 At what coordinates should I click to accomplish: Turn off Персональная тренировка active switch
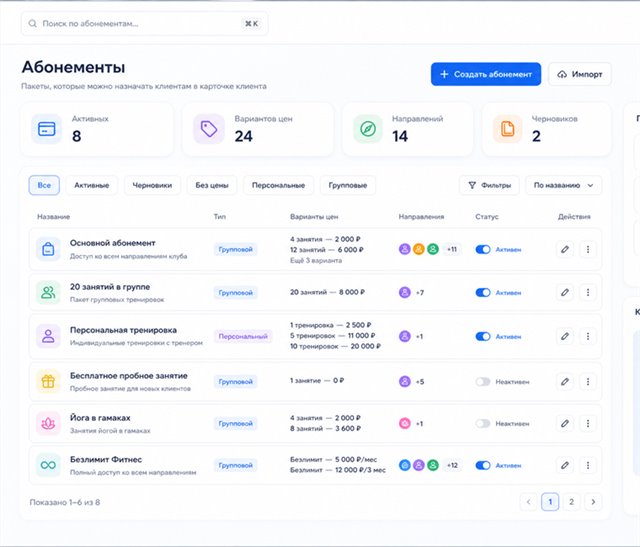pyautogui.click(x=483, y=336)
